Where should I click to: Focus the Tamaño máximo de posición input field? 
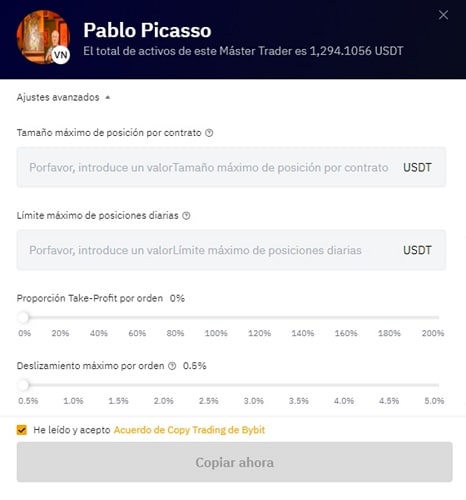point(231,167)
